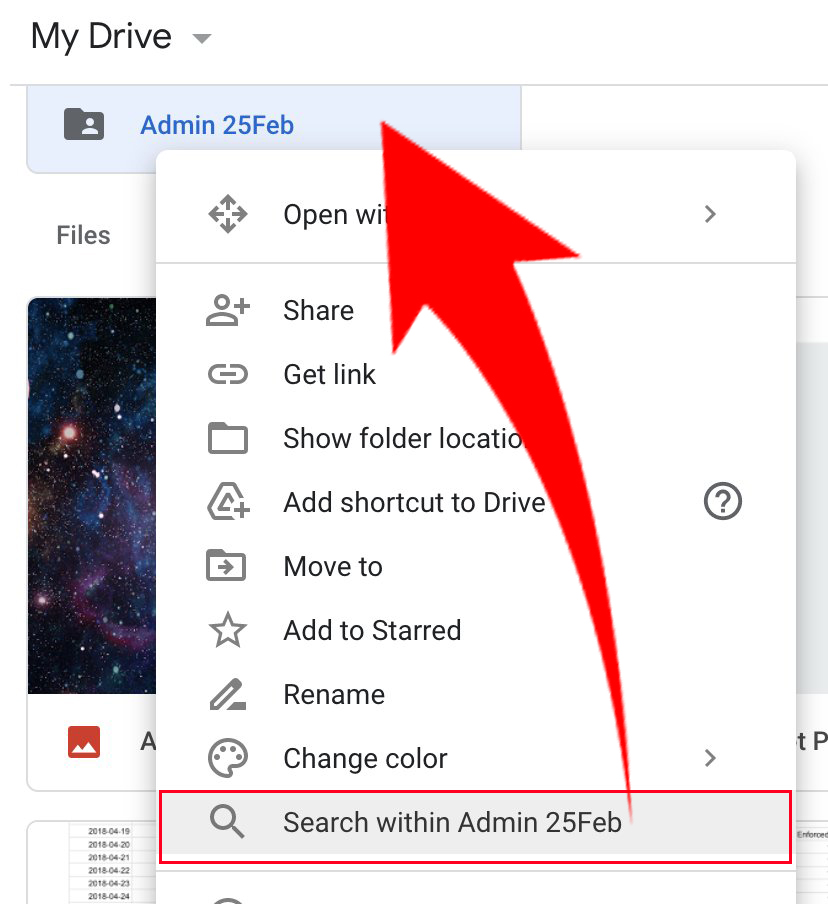
Task: Expand the Change color submenu chevron
Action: 710,758
